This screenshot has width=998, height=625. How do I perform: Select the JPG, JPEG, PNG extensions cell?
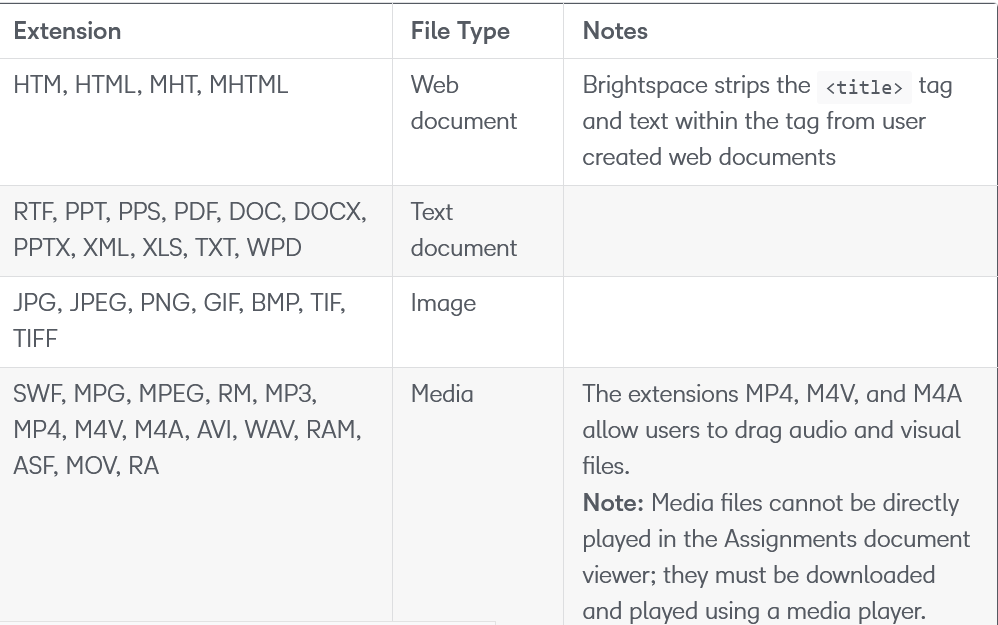pyautogui.click(x=180, y=320)
